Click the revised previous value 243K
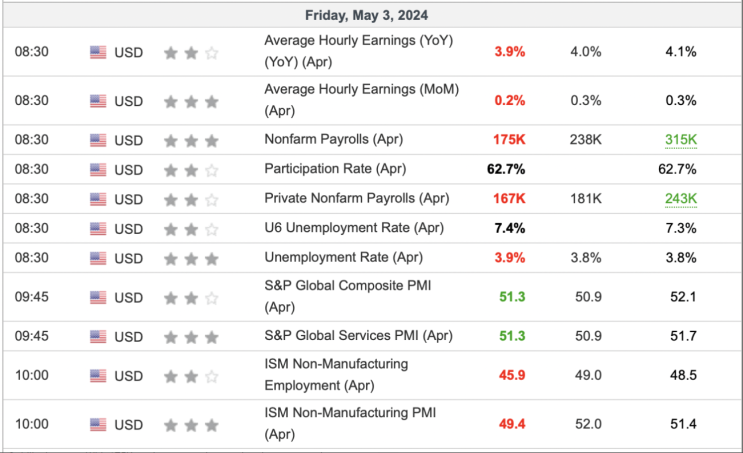Screen dimensions: 743x453 681,199
